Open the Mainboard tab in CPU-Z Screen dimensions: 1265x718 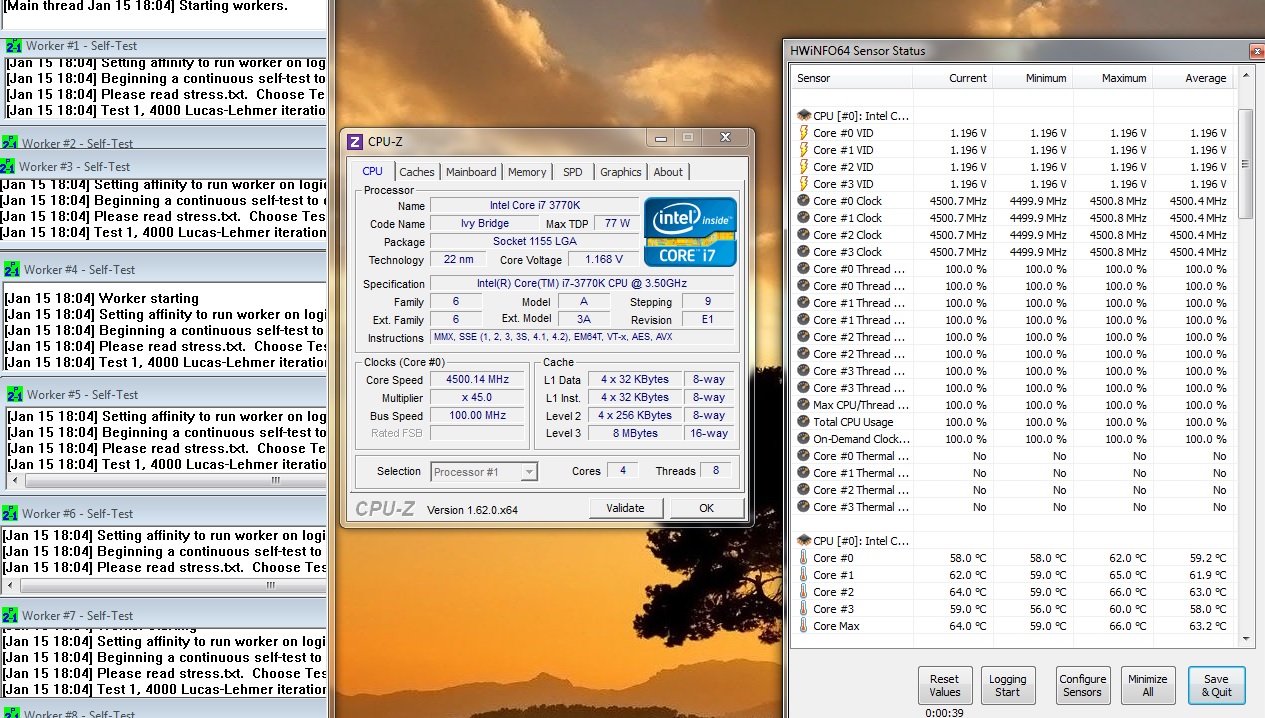coord(471,172)
